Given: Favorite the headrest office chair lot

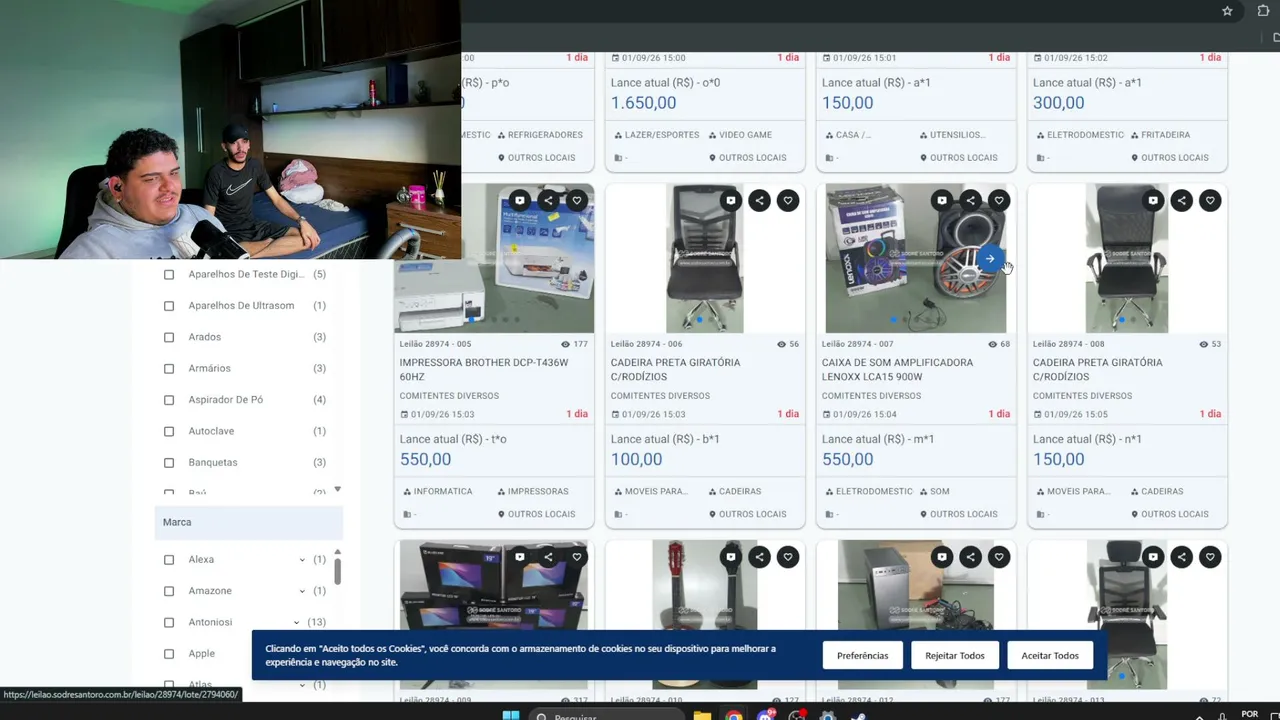Looking at the screenshot, I should 1210,557.
